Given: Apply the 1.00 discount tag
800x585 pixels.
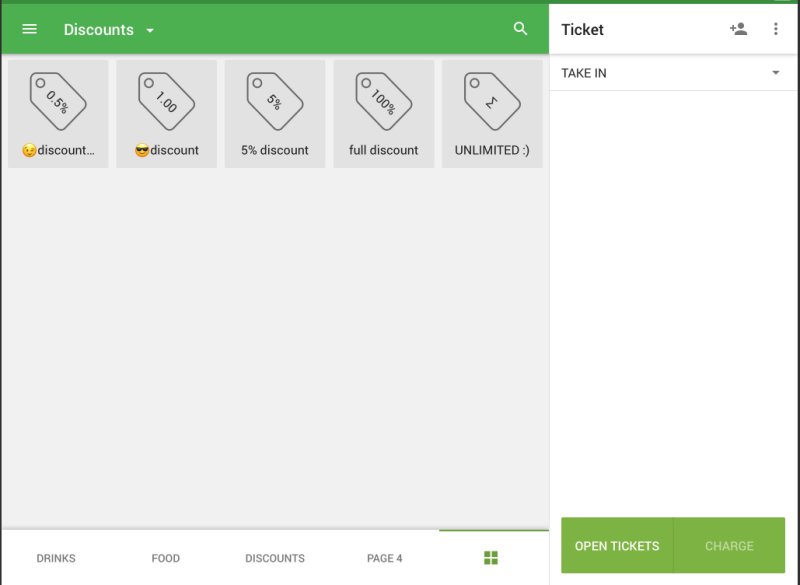Looking at the screenshot, I should coord(166,101).
